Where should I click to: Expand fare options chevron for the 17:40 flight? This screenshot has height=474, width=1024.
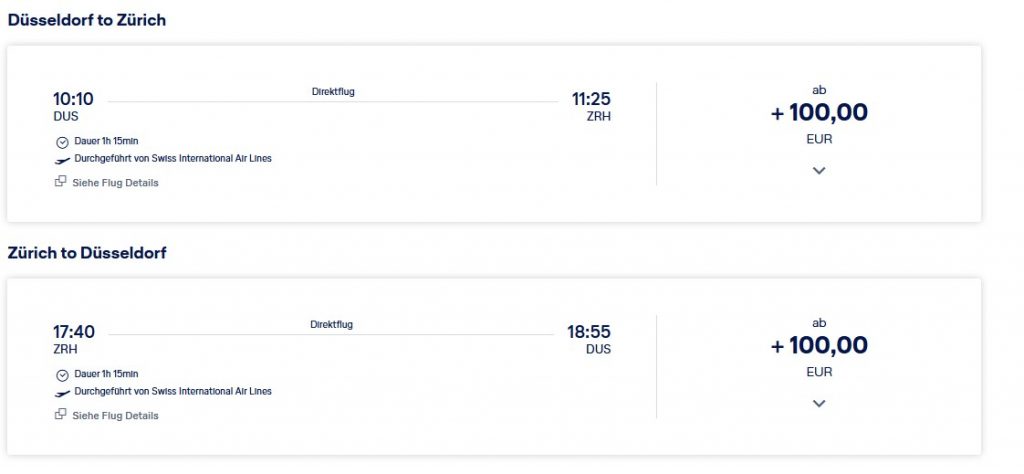click(x=819, y=404)
